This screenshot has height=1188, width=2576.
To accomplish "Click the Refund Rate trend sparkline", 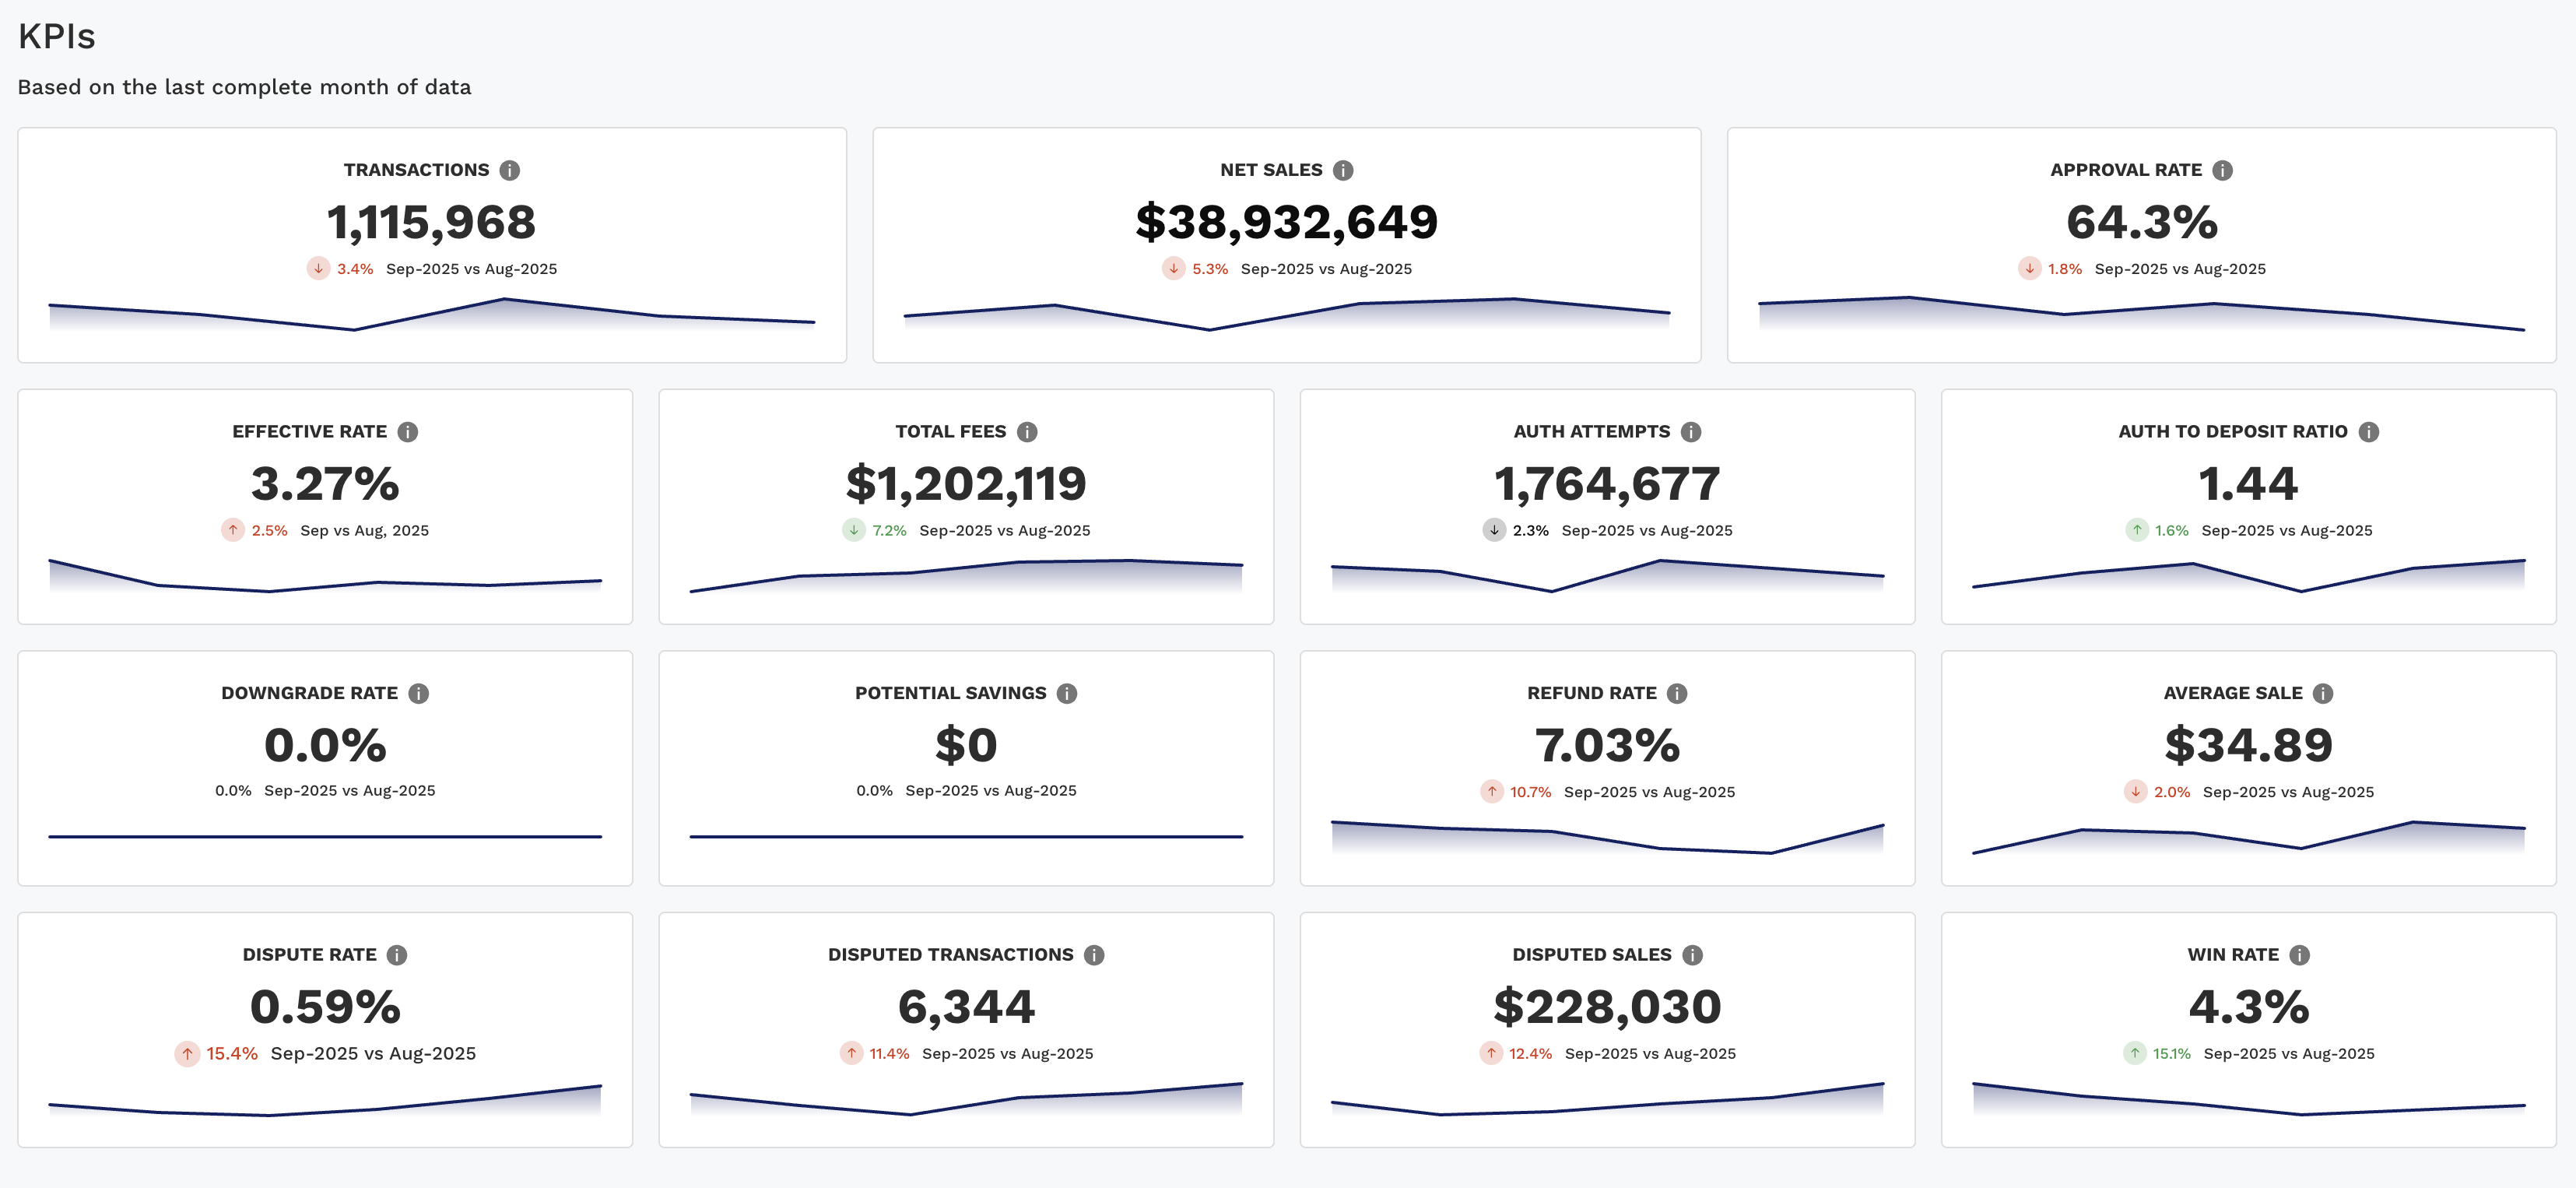I will click(1607, 838).
